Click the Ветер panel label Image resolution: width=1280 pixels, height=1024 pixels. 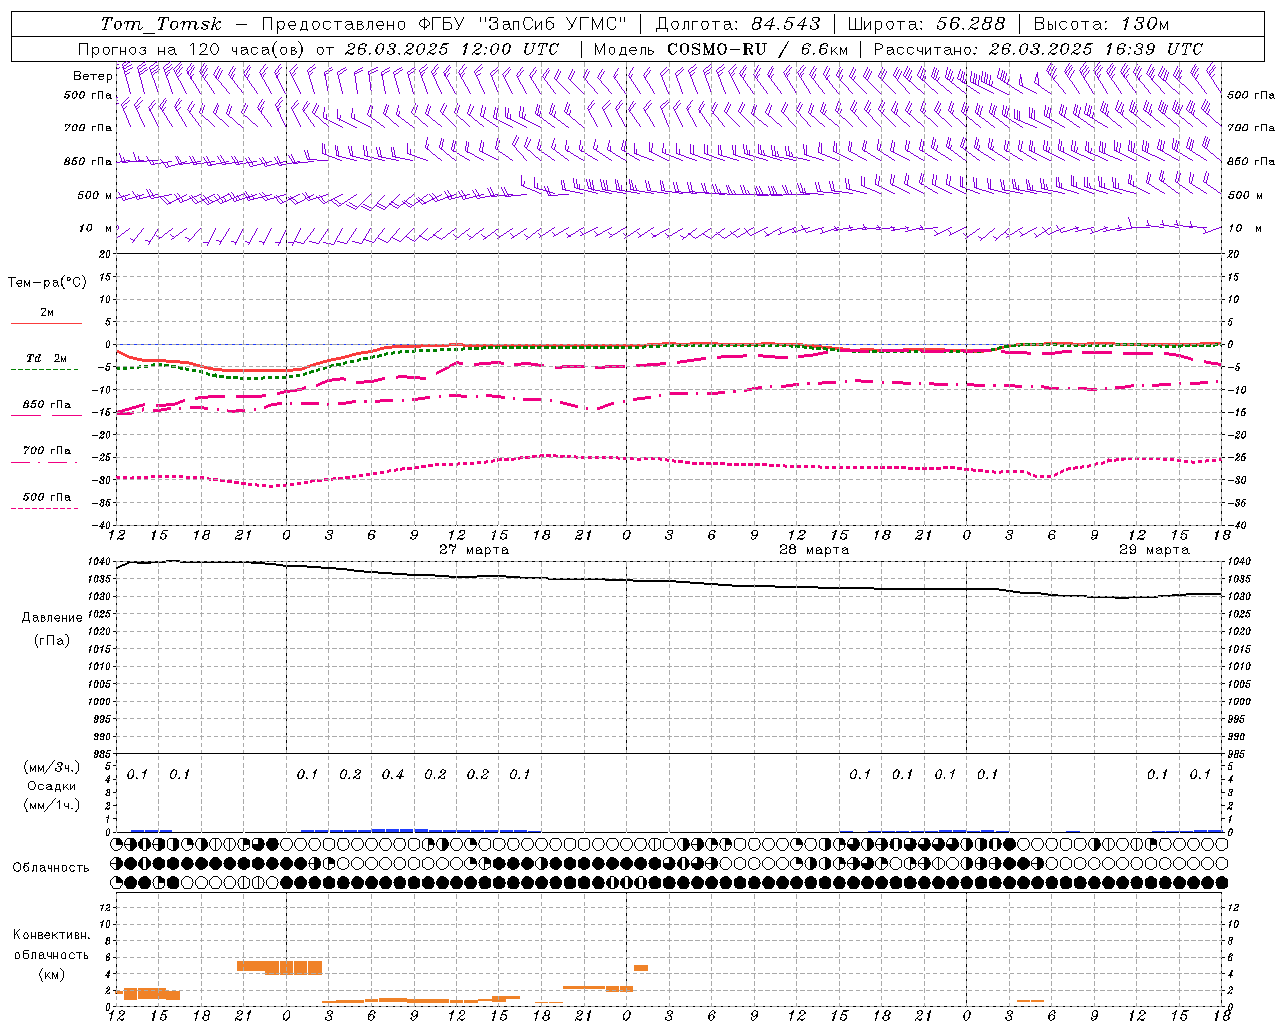tap(93, 75)
